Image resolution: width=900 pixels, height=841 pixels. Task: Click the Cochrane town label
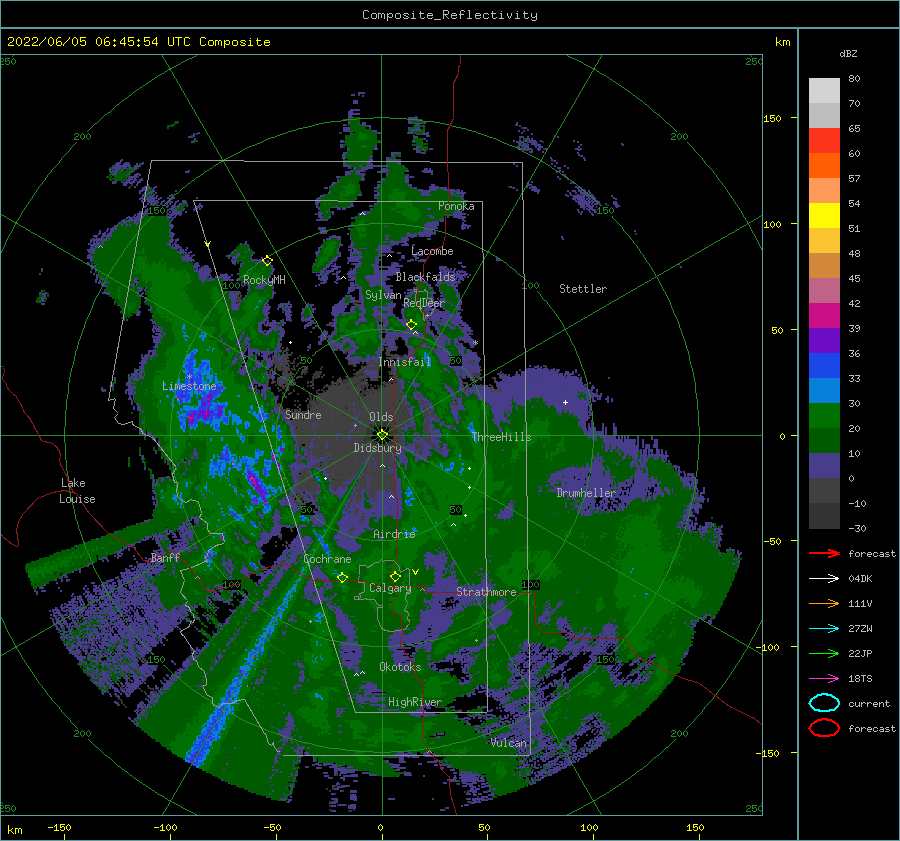[327, 559]
